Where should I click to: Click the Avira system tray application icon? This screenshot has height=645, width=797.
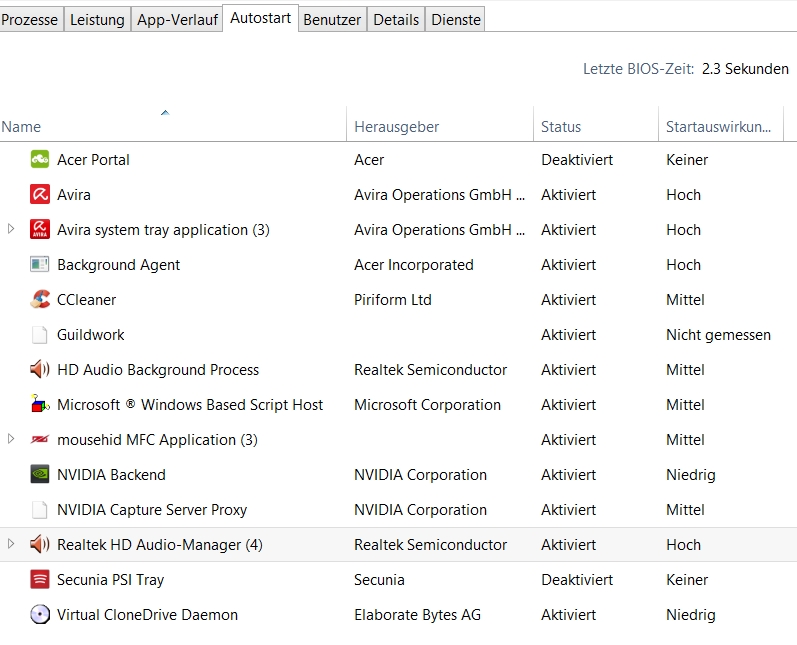[40, 229]
